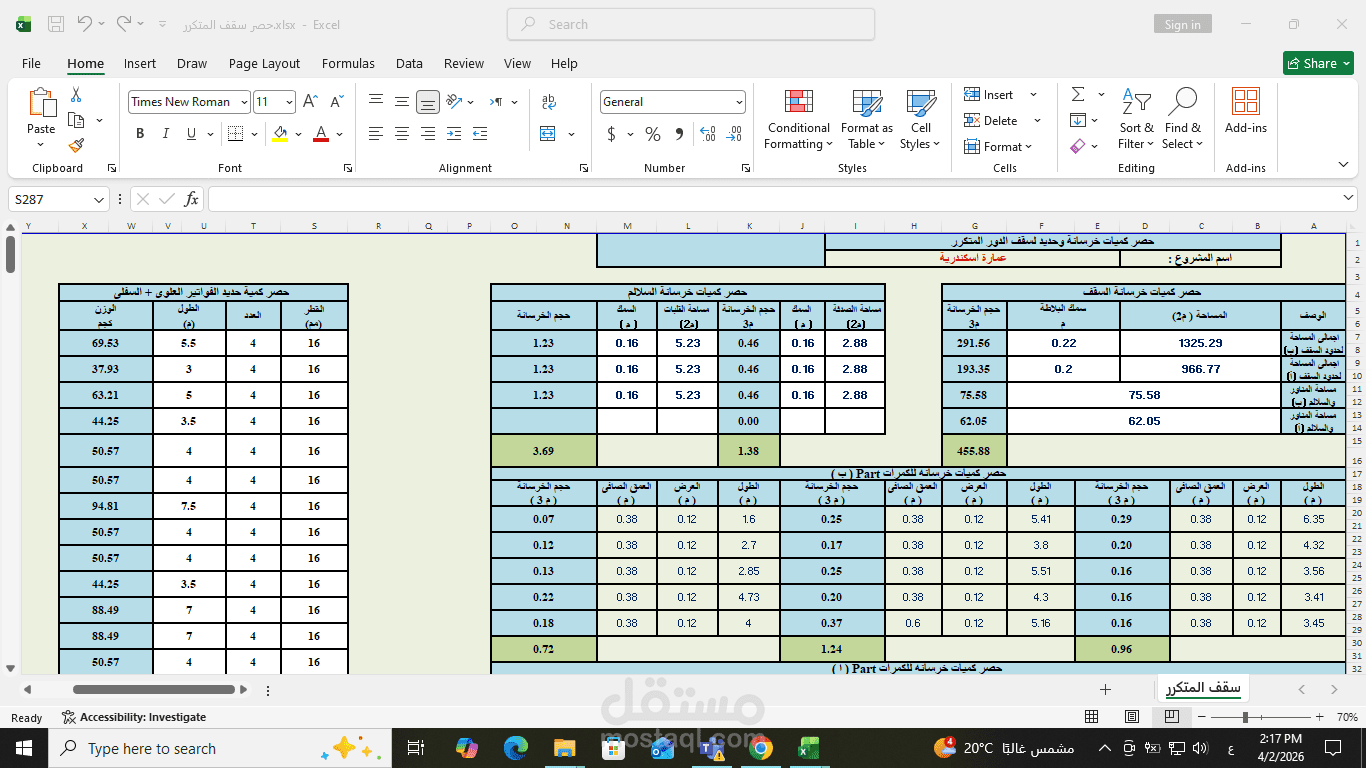Click the Decrease Decimal icon

click(x=734, y=134)
